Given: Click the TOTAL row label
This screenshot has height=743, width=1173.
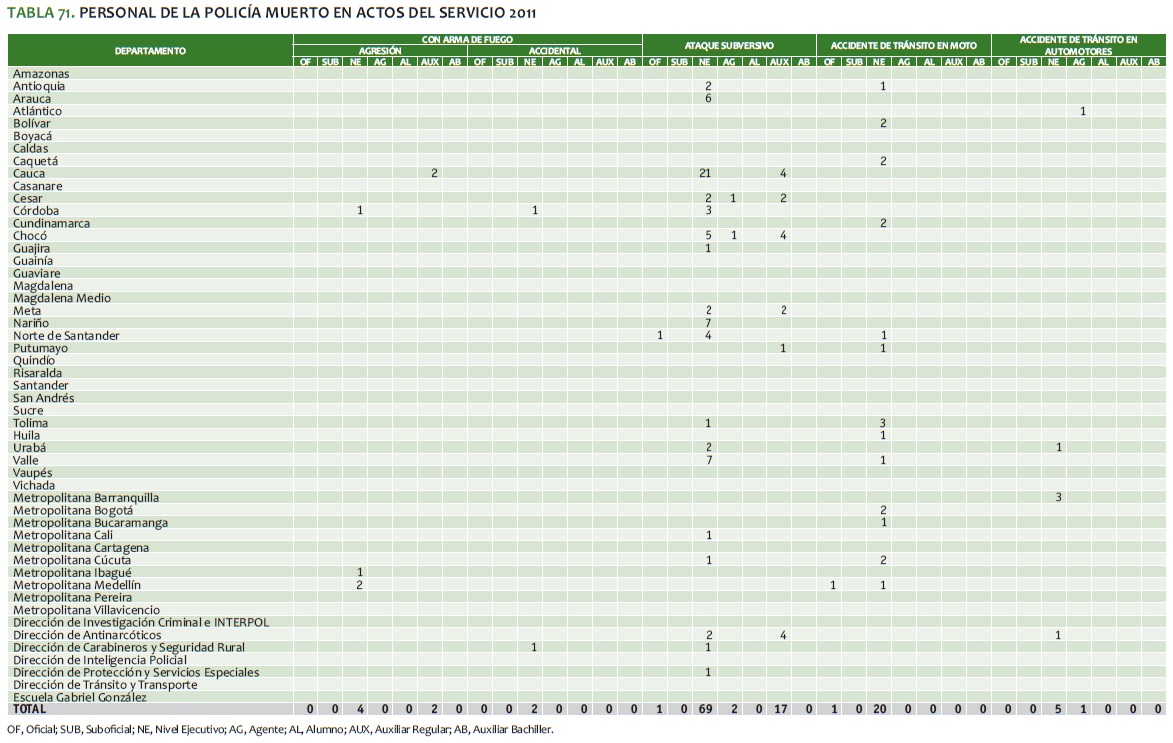Looking at the screenshot, I should (29, 708).
